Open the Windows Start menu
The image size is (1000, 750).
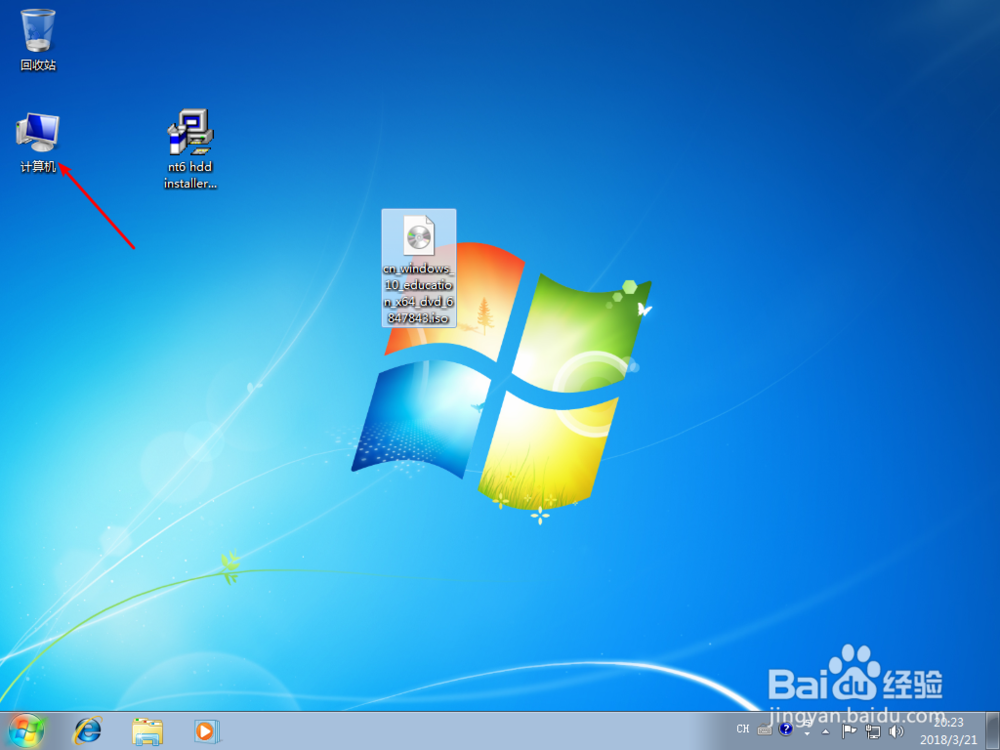pos(27,731)
